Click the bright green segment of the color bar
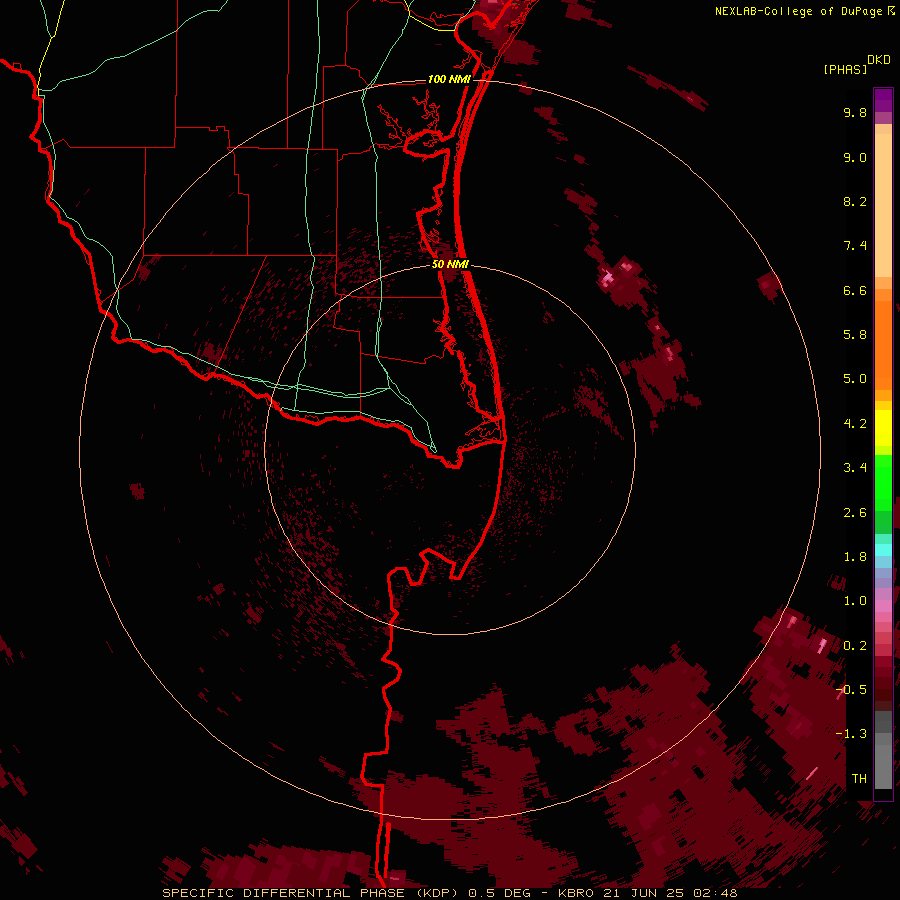This screenshot has height=900, width=900. pyautogui.click(x=883, y=484)
